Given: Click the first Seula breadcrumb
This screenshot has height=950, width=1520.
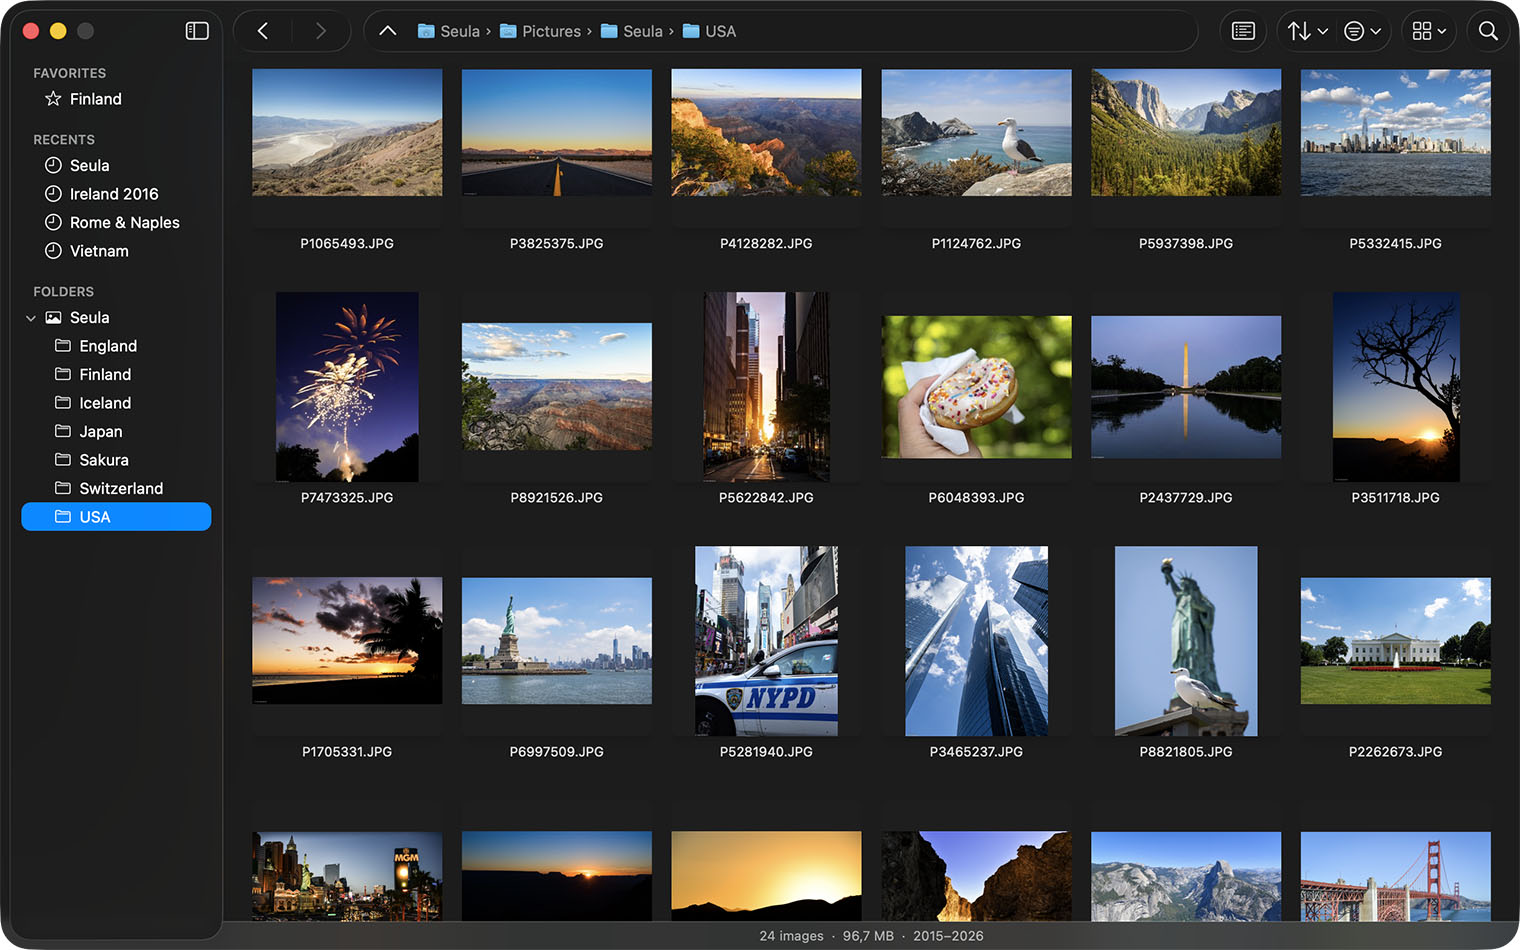Looking at the screenshot, I should coord(448,31).
